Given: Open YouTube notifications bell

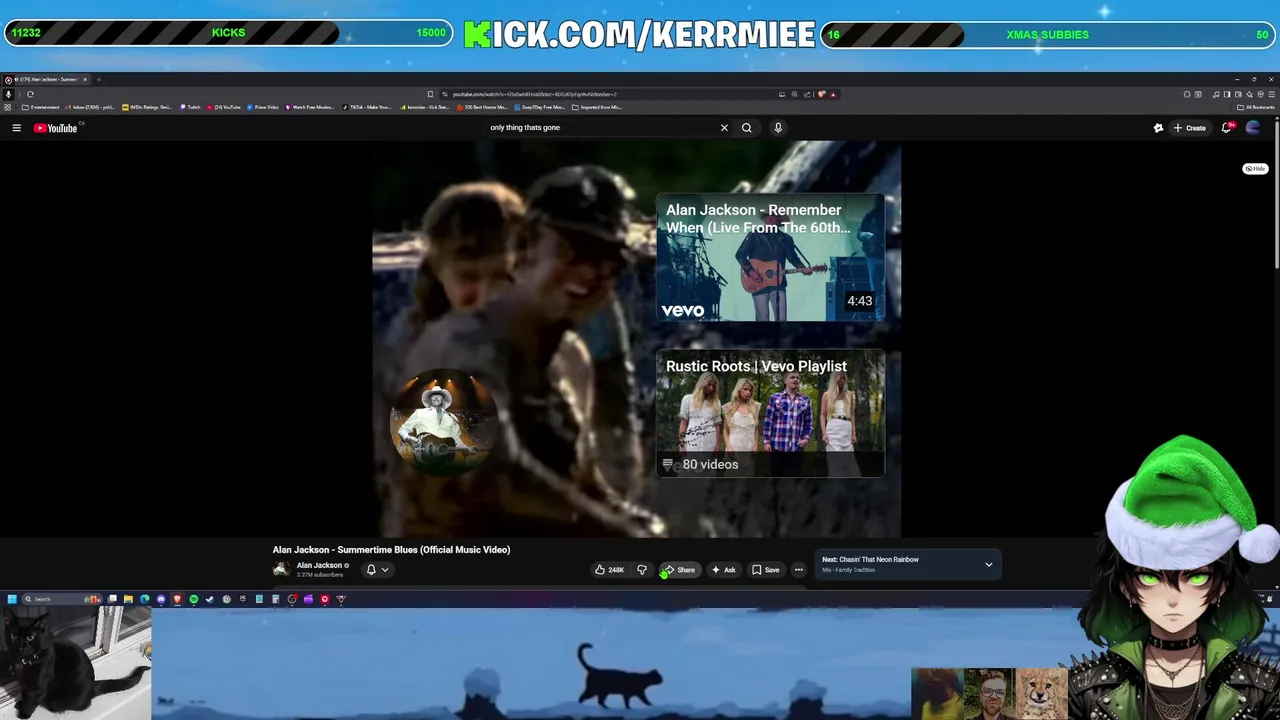Looking at the screenshot, I should click(1227, 128).
